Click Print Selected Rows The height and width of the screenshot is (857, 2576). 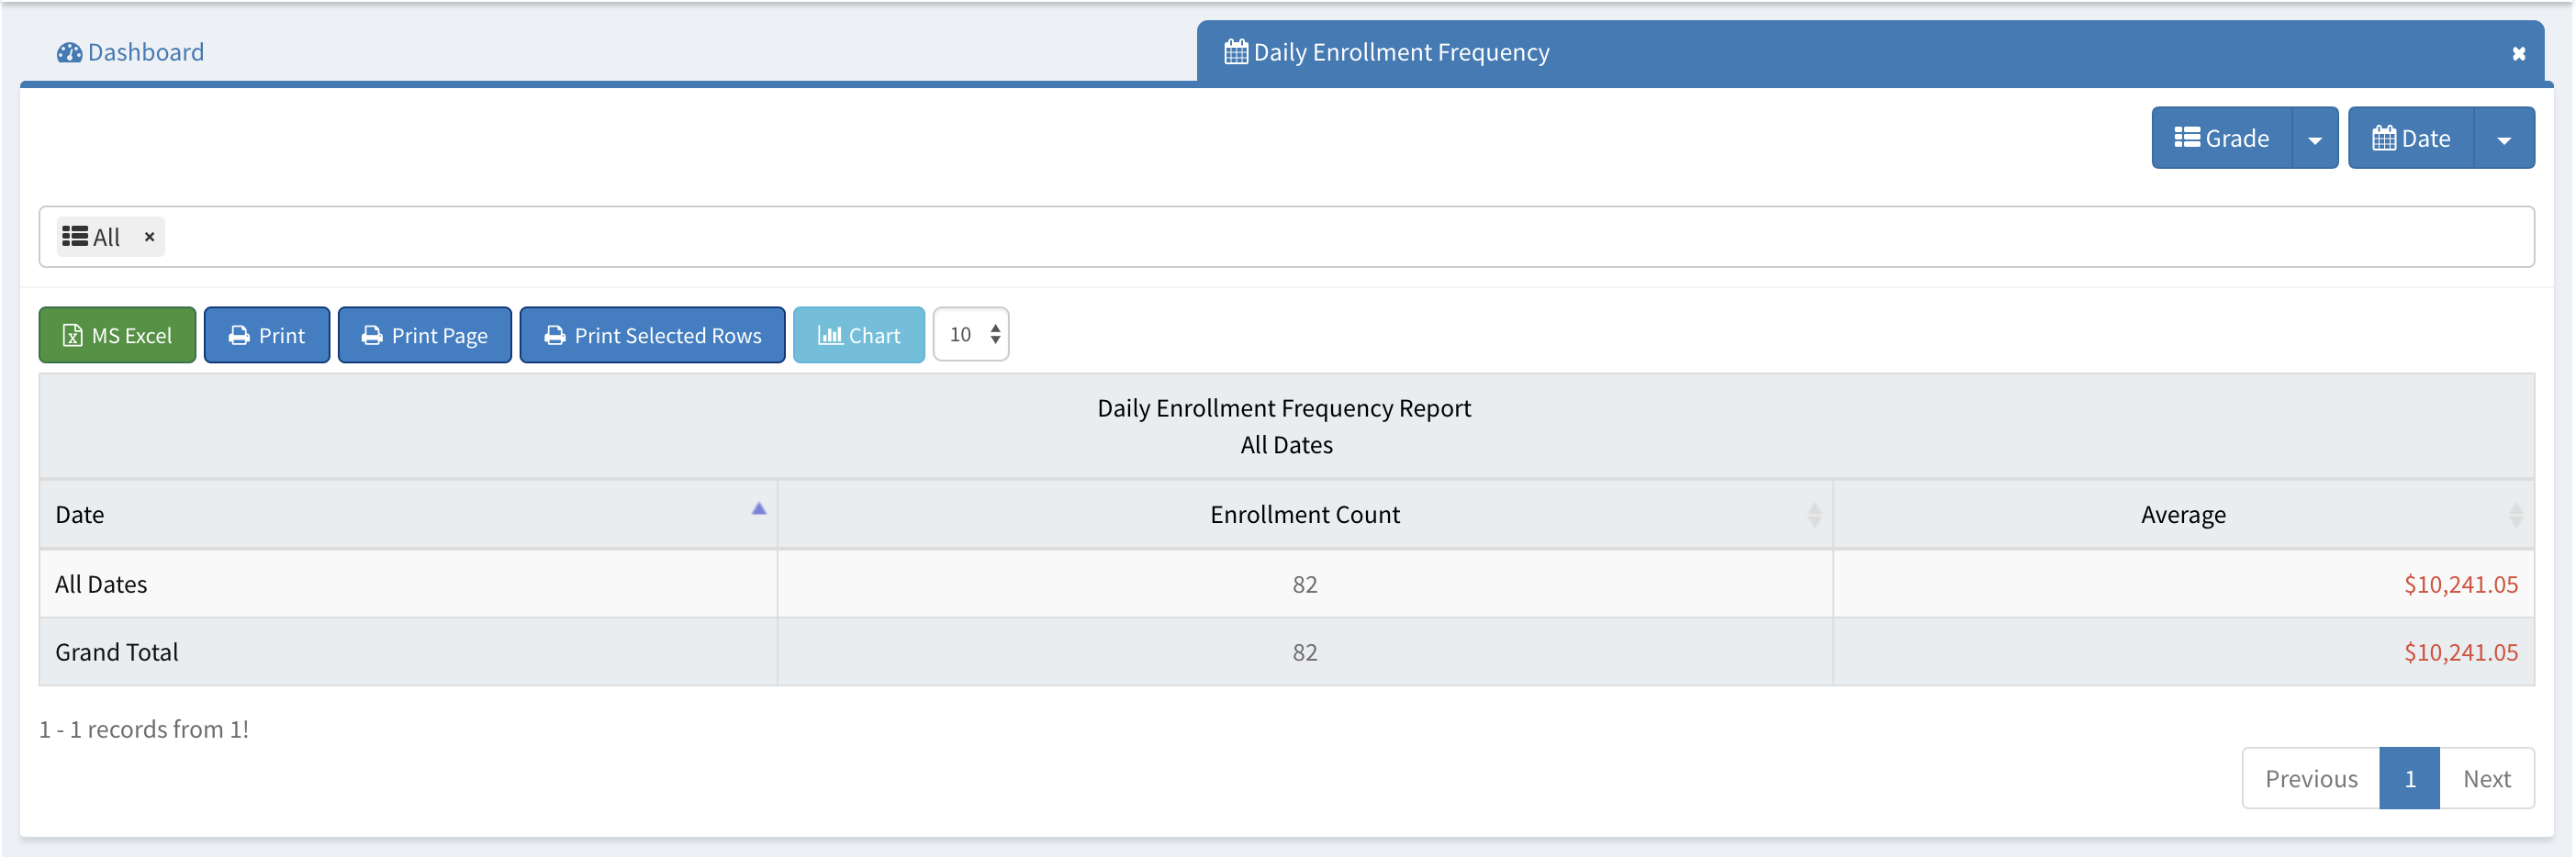(652, 335)
